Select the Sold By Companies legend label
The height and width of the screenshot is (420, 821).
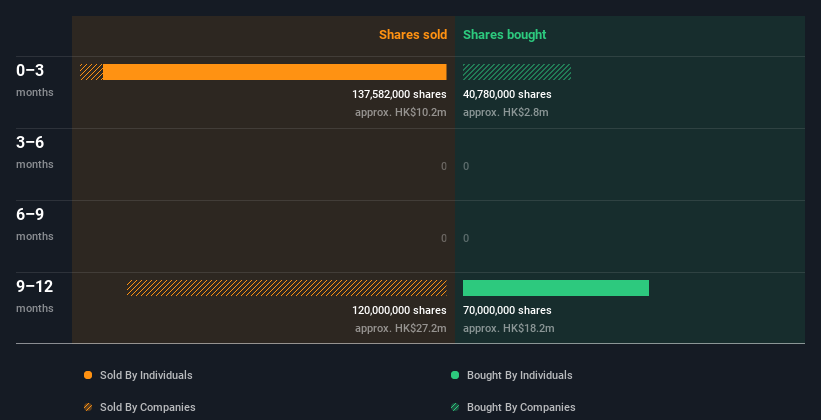(x=148, y=407)
